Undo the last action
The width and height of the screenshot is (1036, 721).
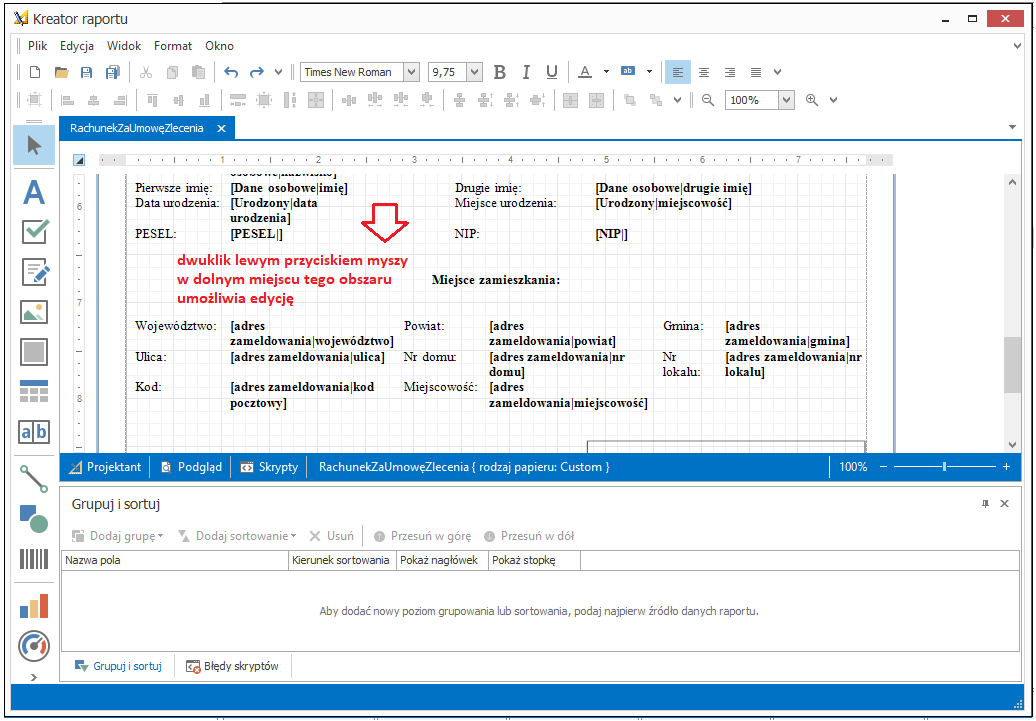231,72
